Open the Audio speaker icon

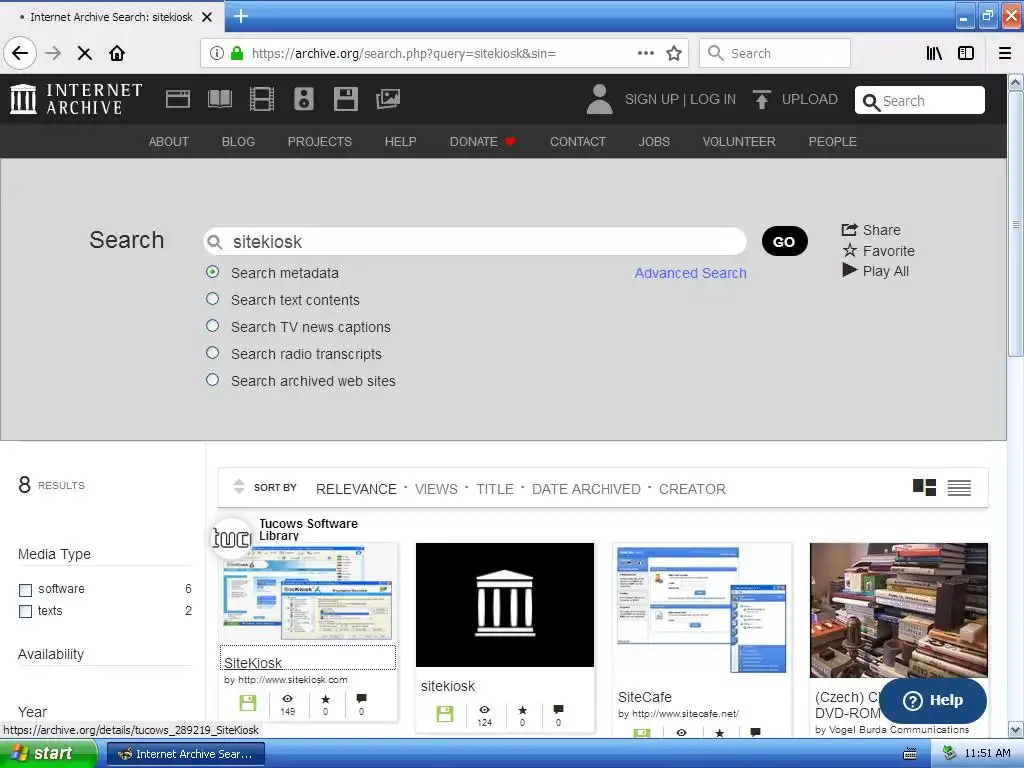coord(304,99)
